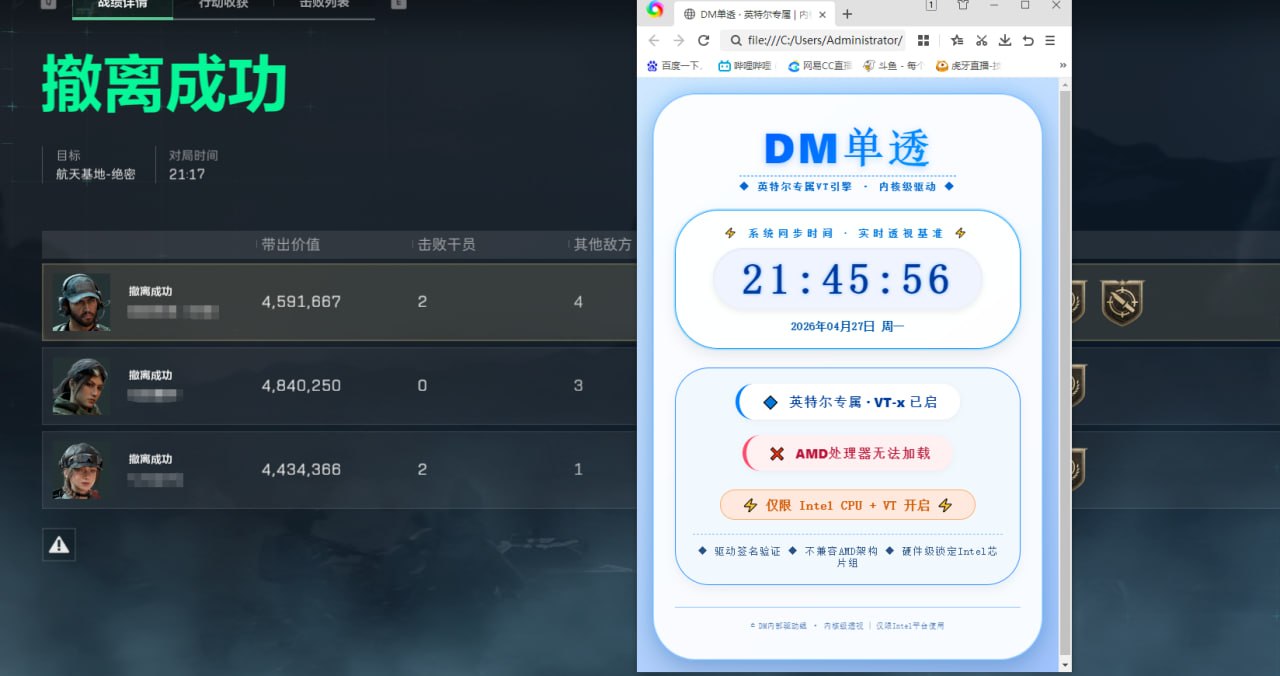Screen dimensions: 1280x676
Task: Click the extensions grid icon
Action: 923,40
